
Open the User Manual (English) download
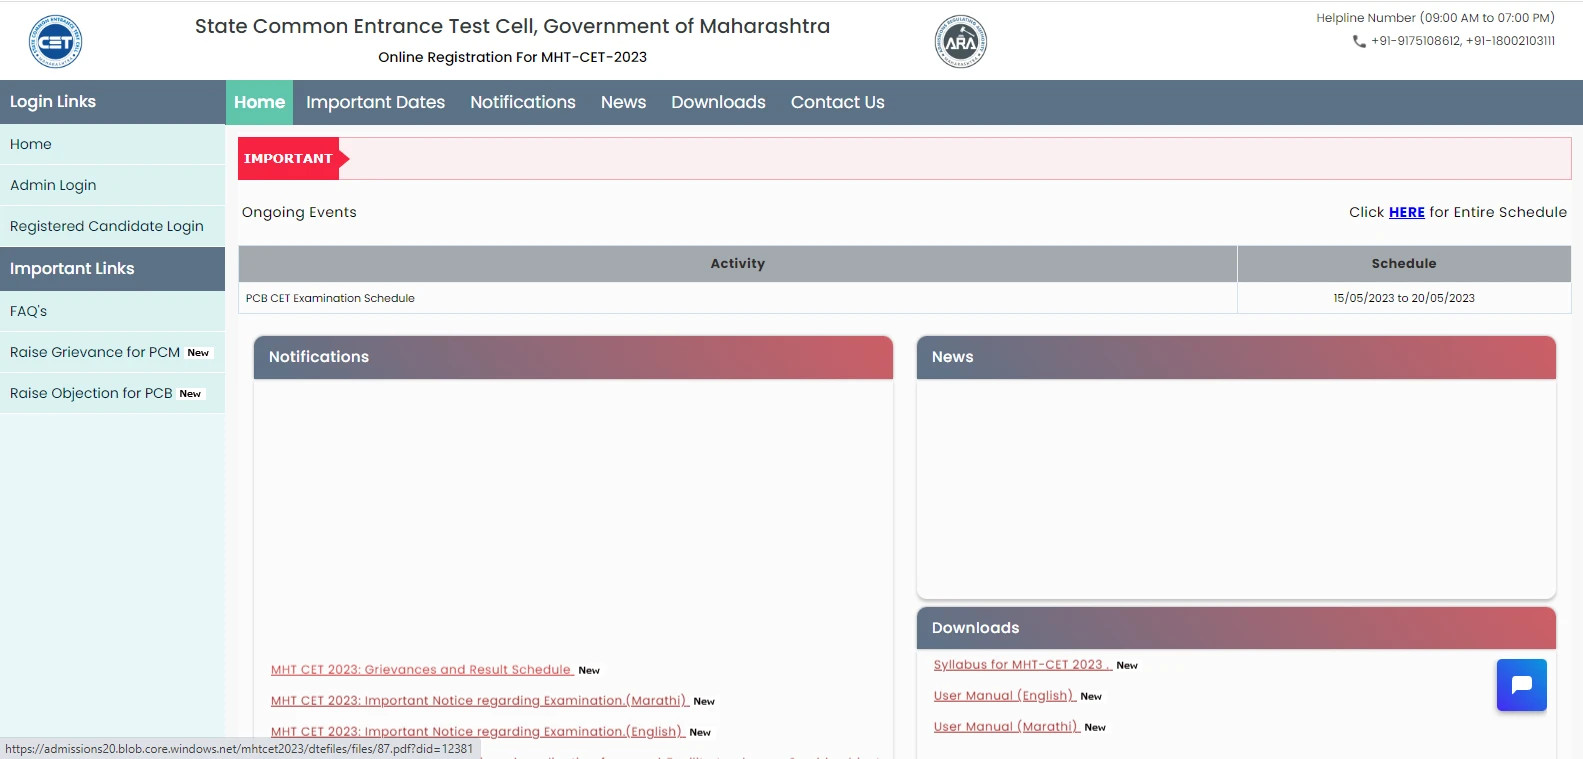(1003, 696)
